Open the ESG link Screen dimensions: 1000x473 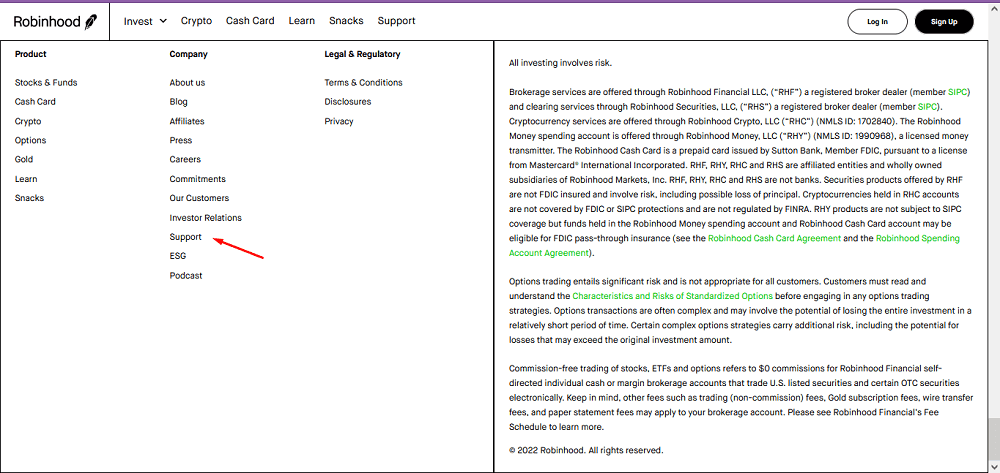[178, 256]
